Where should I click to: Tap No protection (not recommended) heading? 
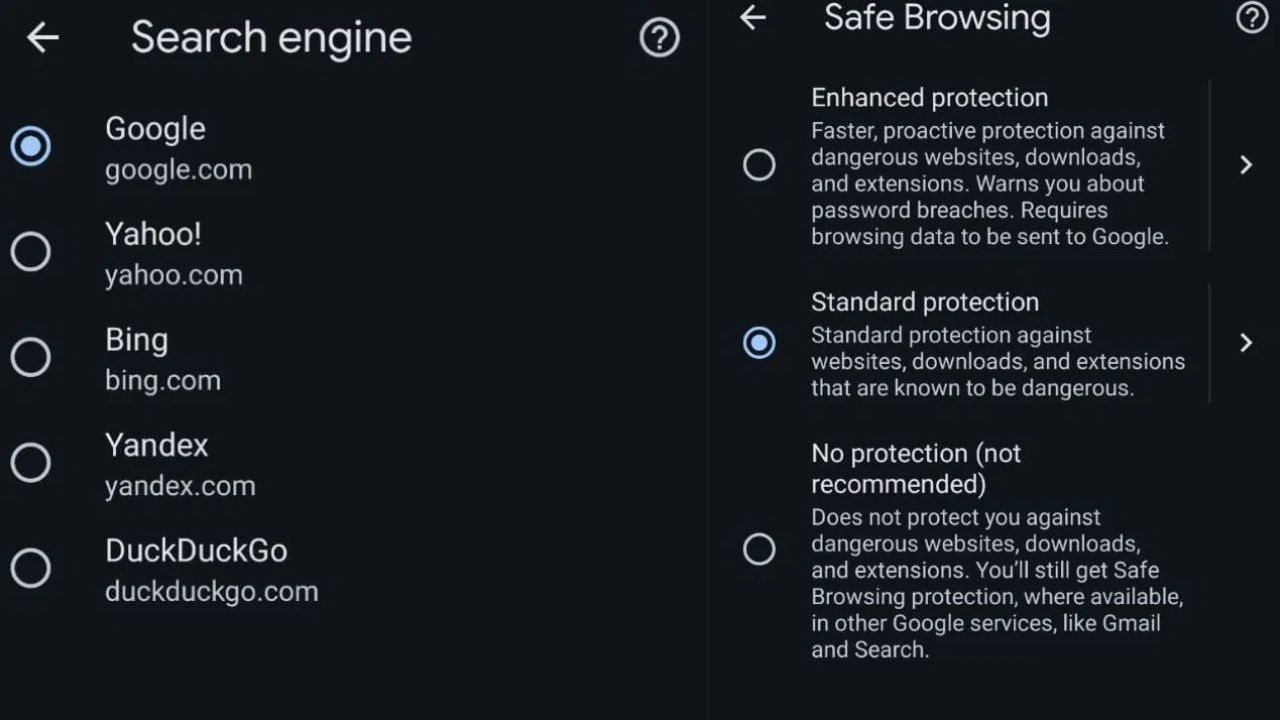tap(915, 468)
